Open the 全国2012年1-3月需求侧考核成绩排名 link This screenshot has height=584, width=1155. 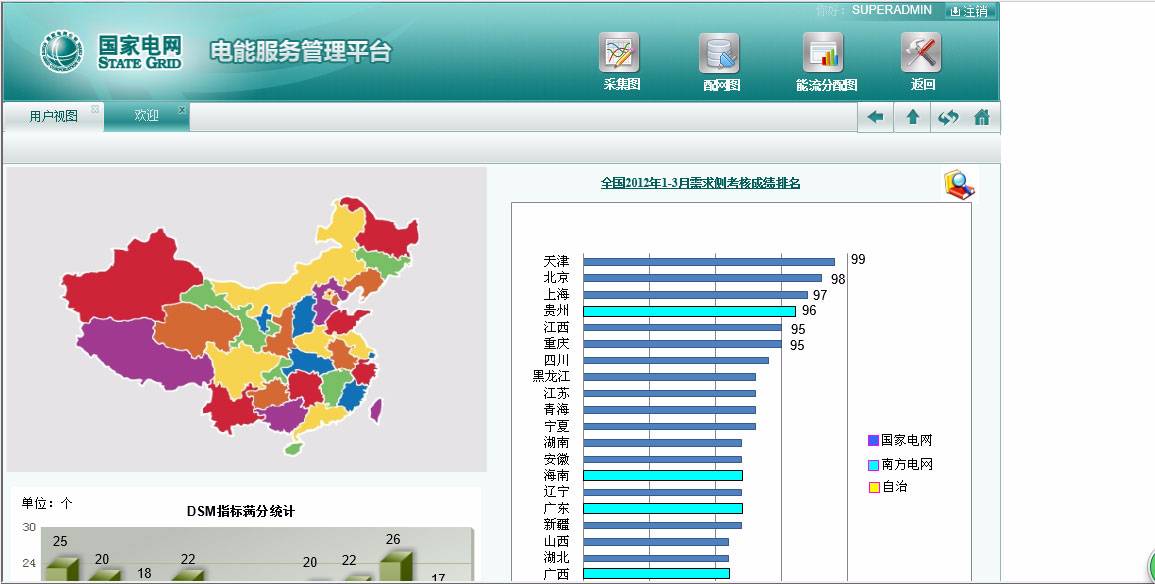[700, 183]
